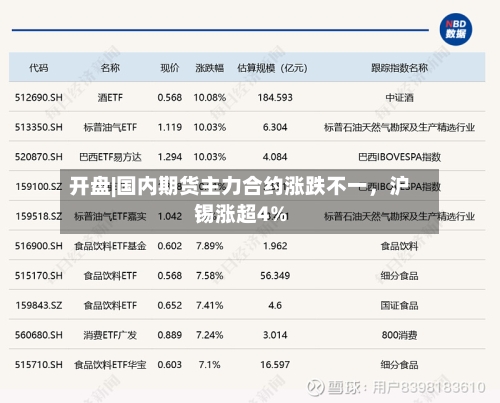Click the 7.1% change value
500x403 pixels.
point(210,365)
